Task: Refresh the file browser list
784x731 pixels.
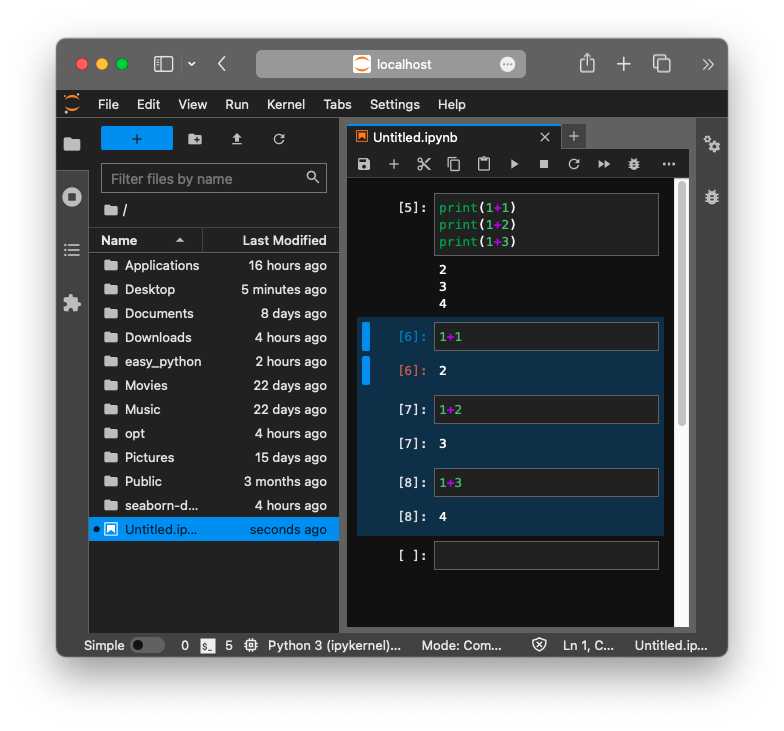Action: pos(279,138)
